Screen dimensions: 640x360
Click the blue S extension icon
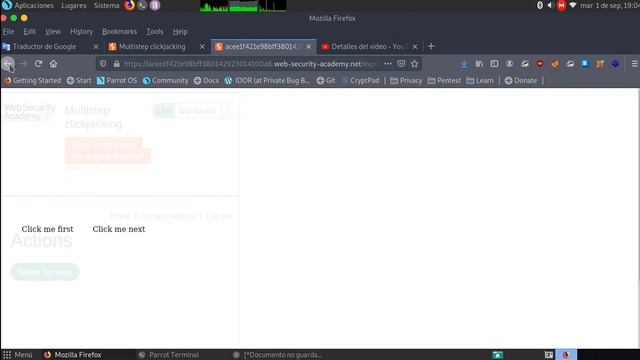[585, 64]
